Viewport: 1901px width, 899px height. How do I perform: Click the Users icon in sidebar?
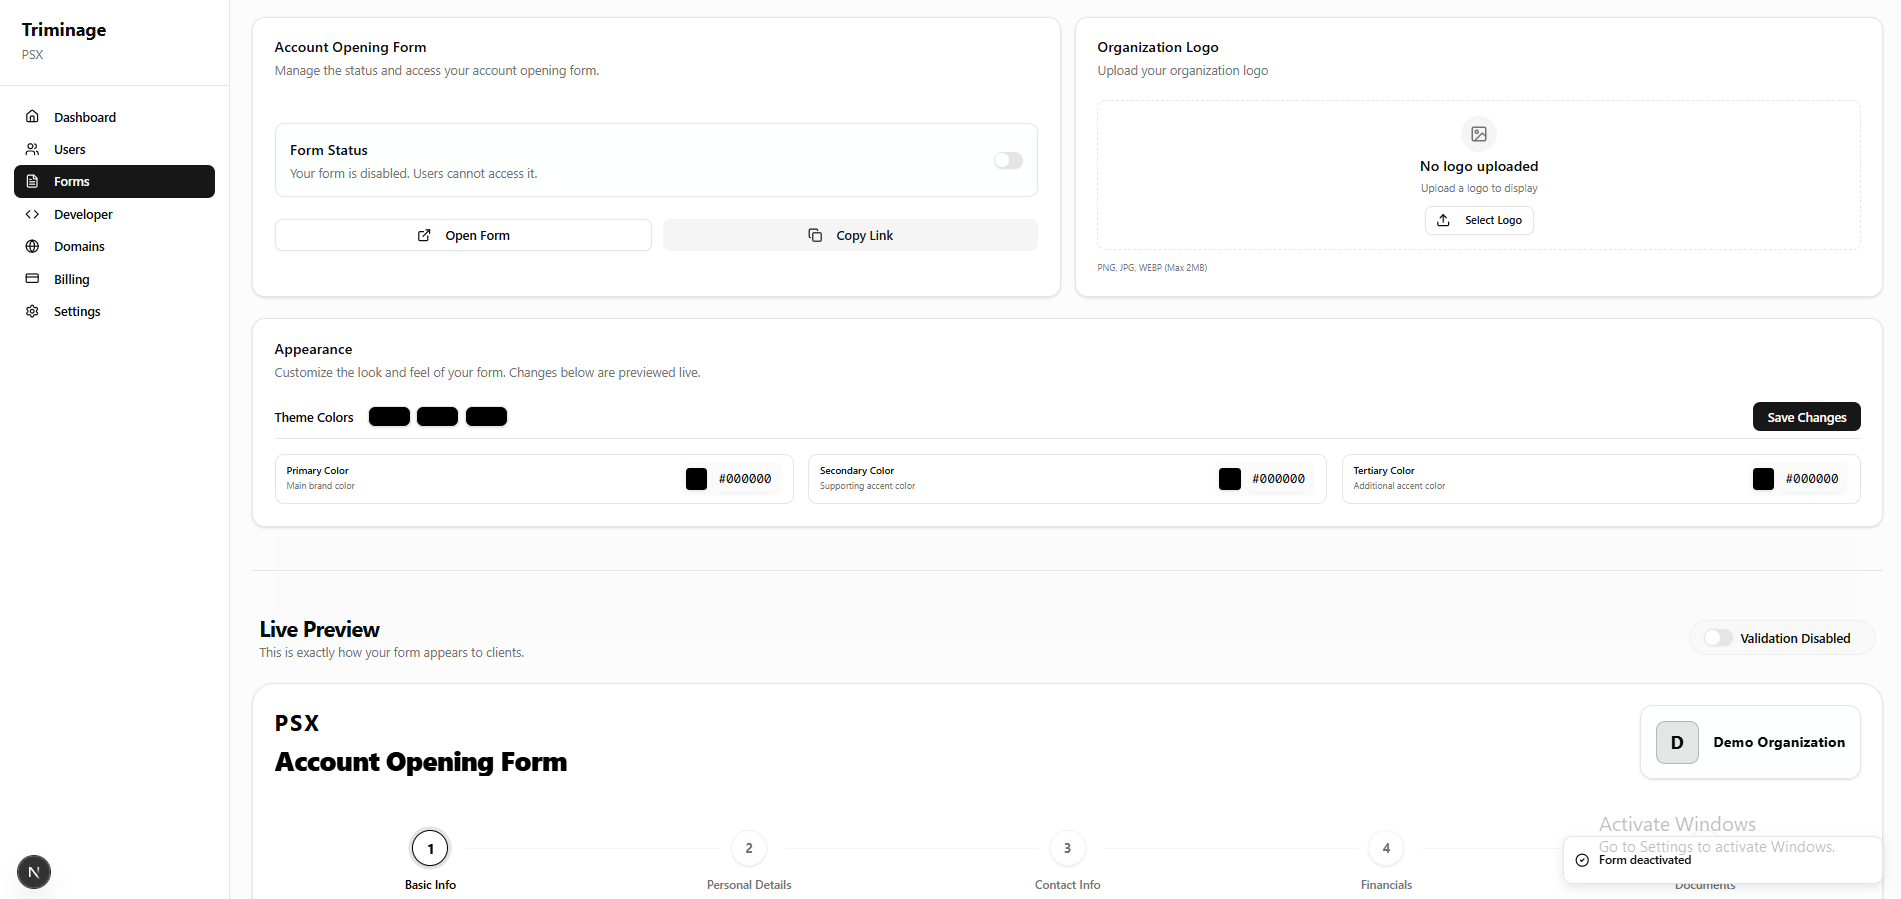pyautogui.click(x=32, y=149)
